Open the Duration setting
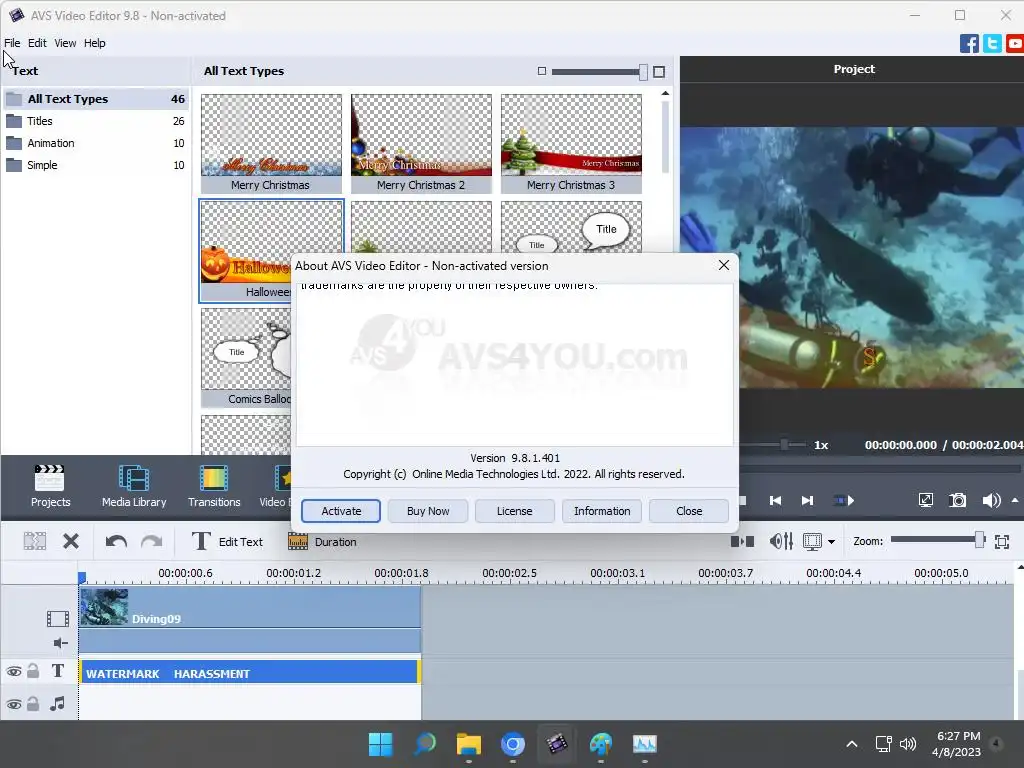Screen dimensions: 1024x768 322,541
